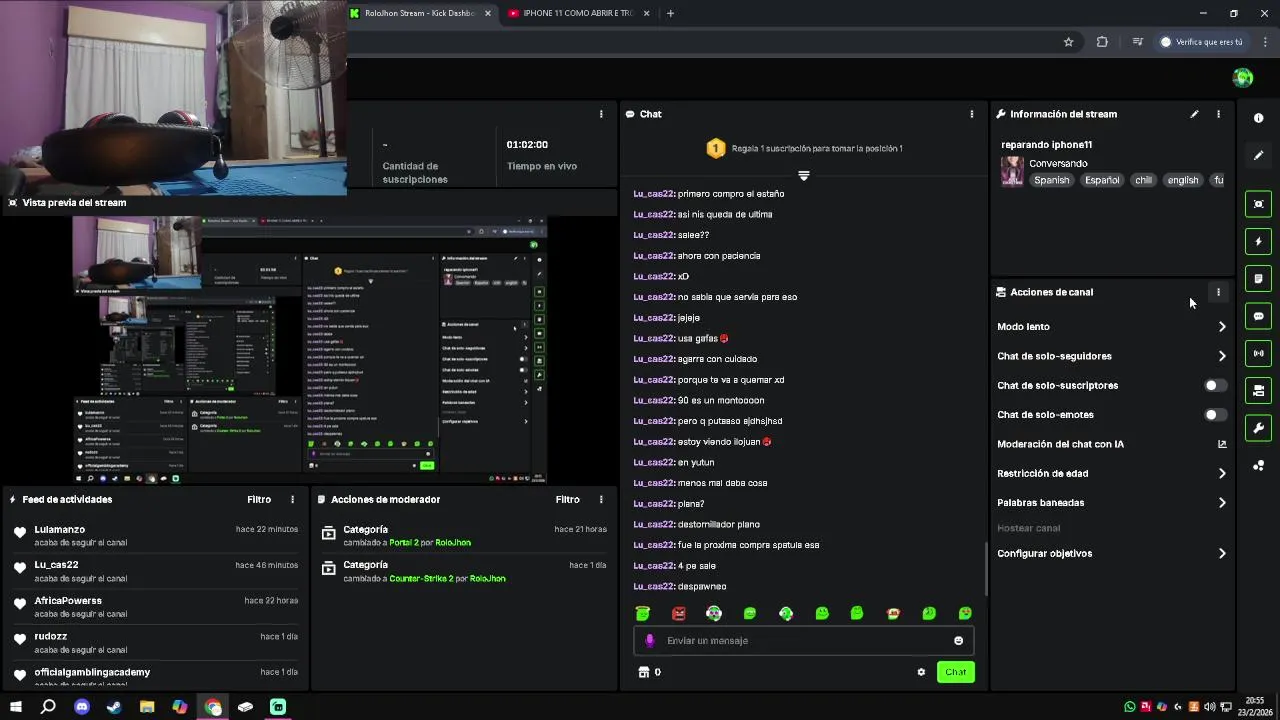Open the info icon in right sidebar
The width and height of the screenshot is (1280, 720).
pos(1258,118)
